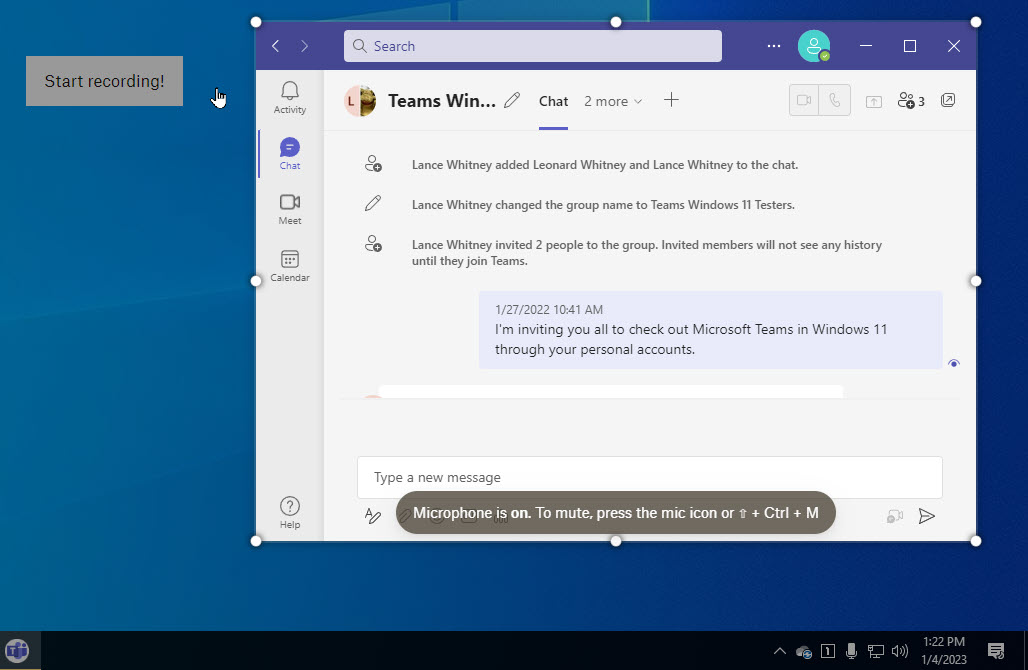
Task: Add a new tab with the plus
Action: coord(671,100)
